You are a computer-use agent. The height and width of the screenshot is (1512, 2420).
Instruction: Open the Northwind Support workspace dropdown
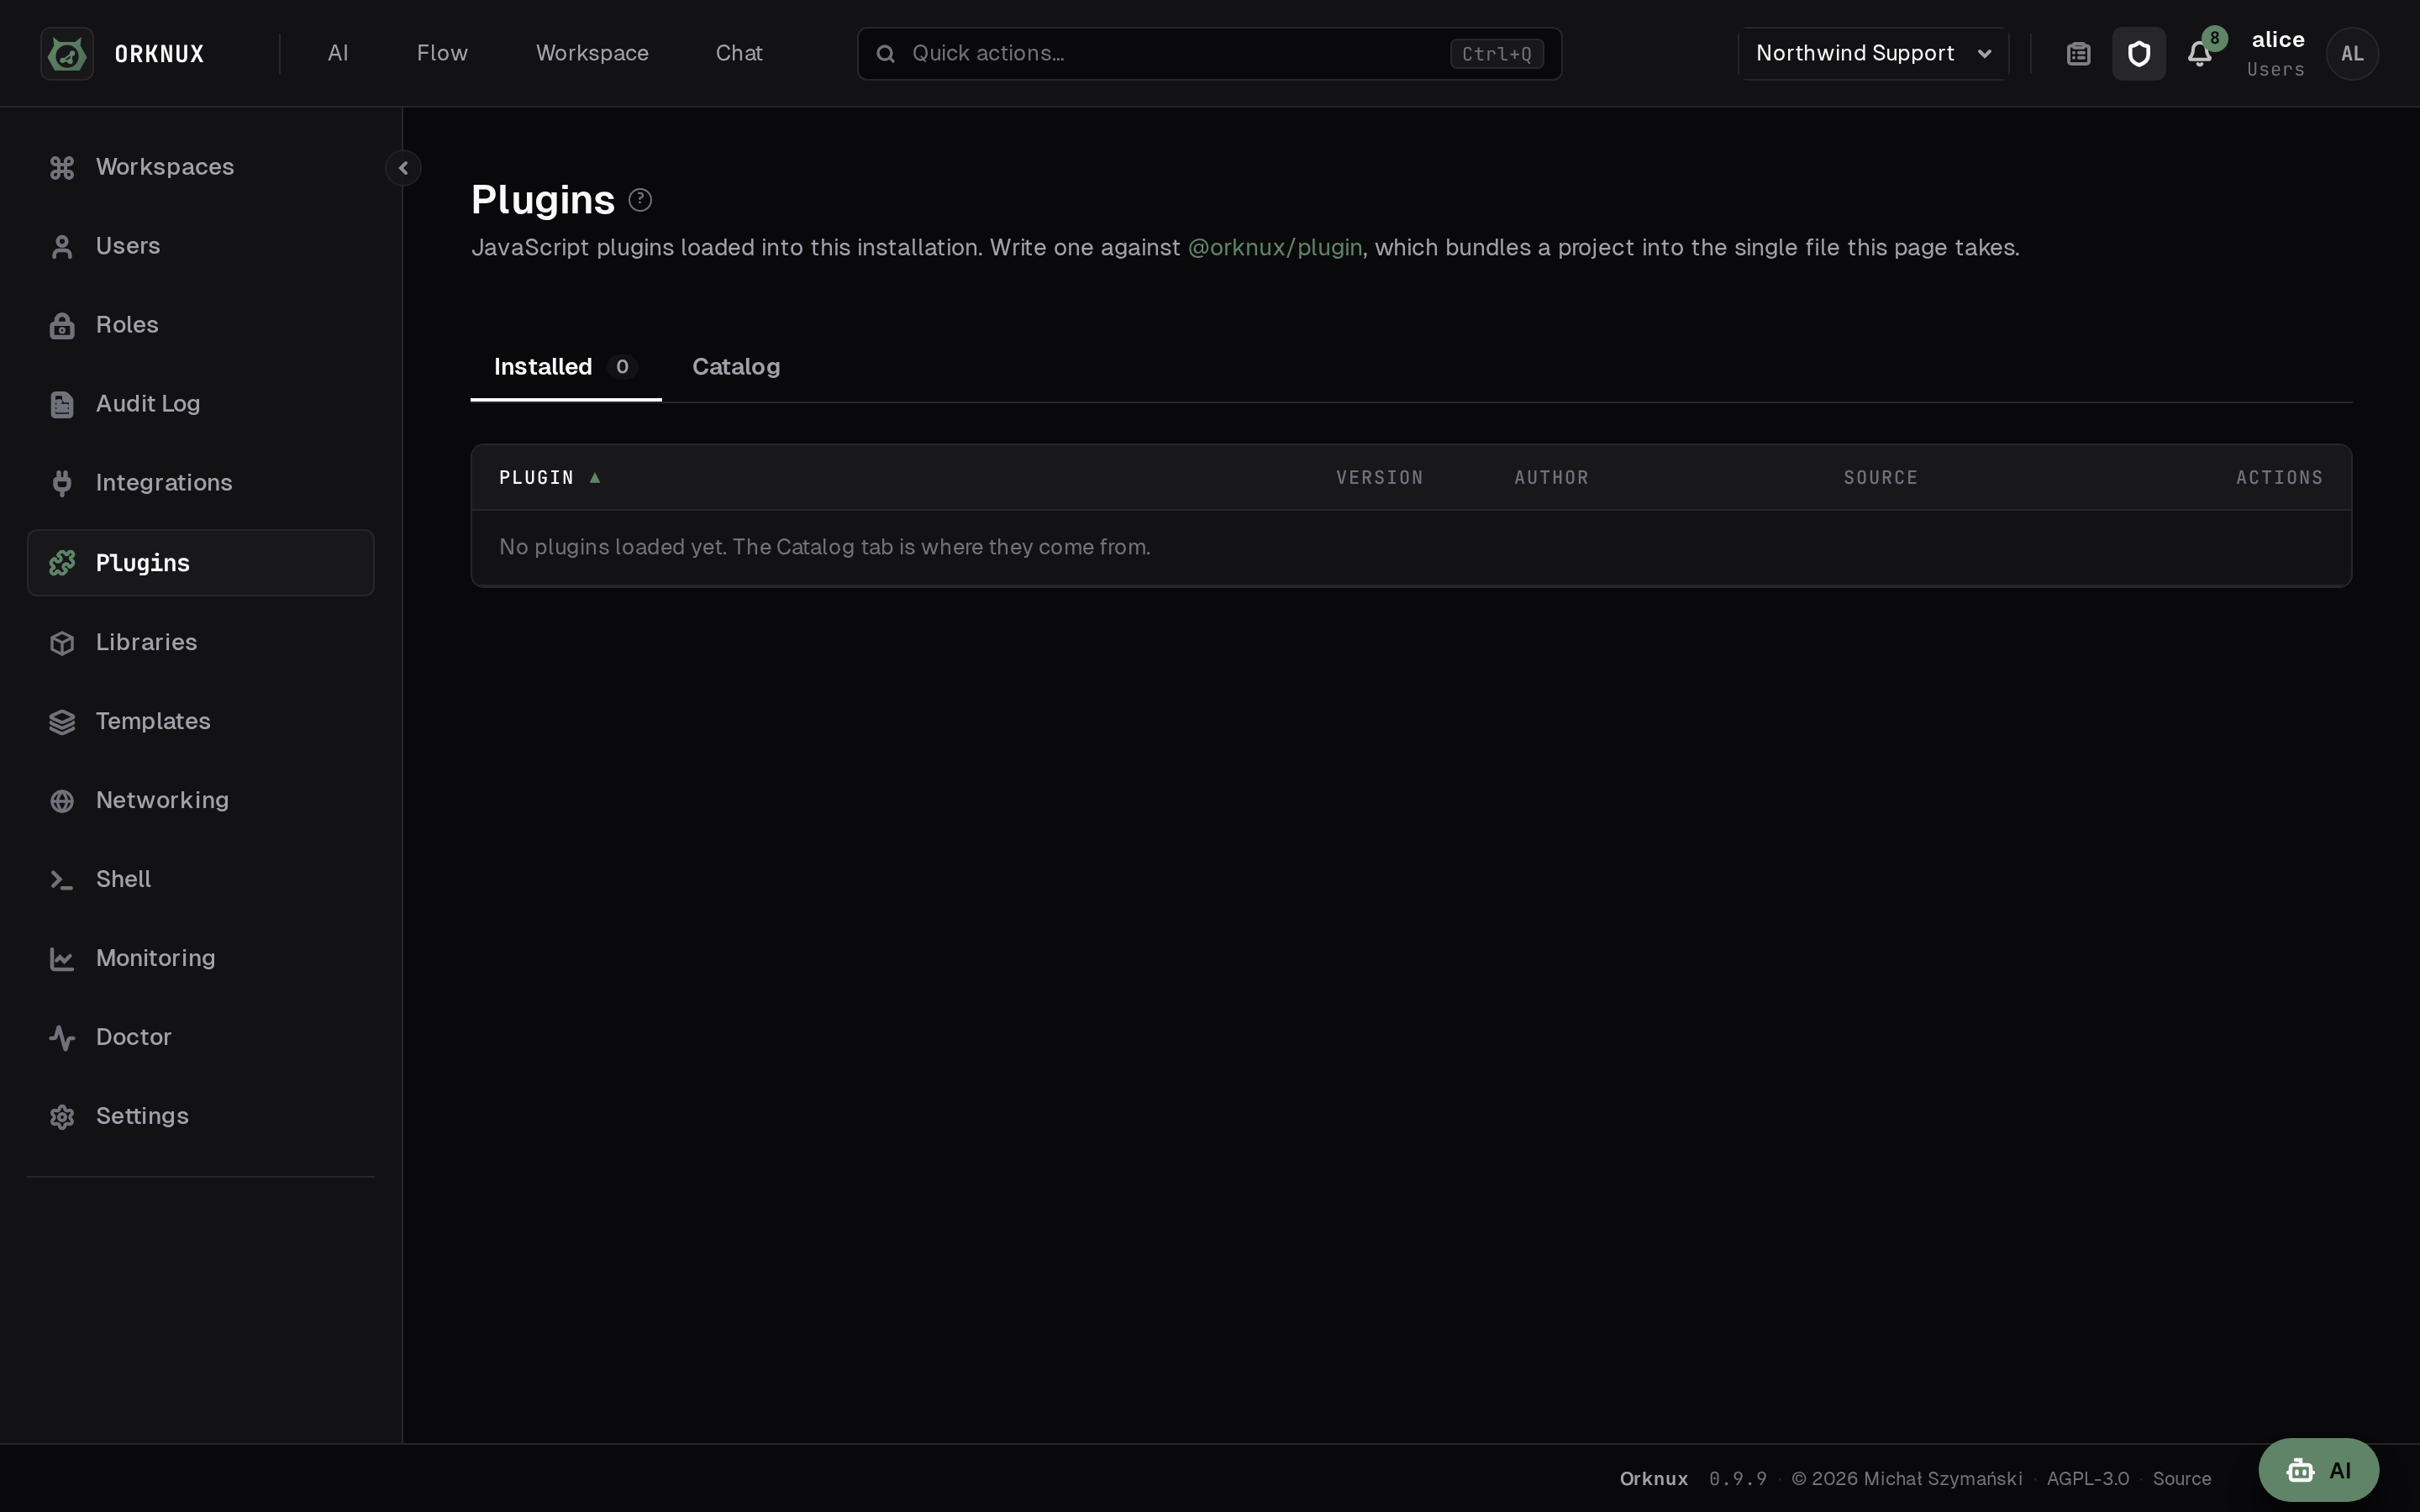[1873, 54]
